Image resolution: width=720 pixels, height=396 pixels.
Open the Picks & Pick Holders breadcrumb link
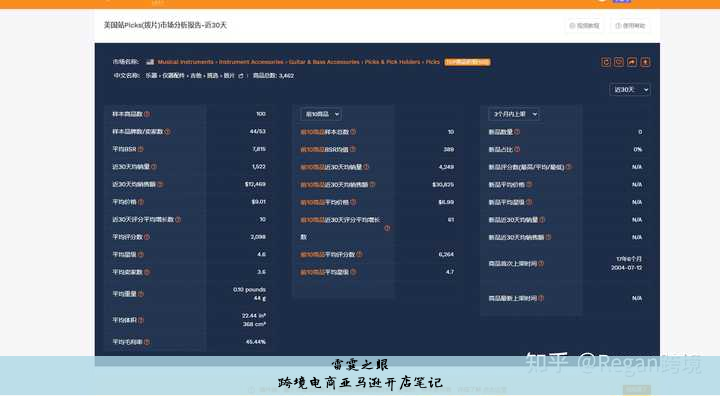(x=393, y=62)
